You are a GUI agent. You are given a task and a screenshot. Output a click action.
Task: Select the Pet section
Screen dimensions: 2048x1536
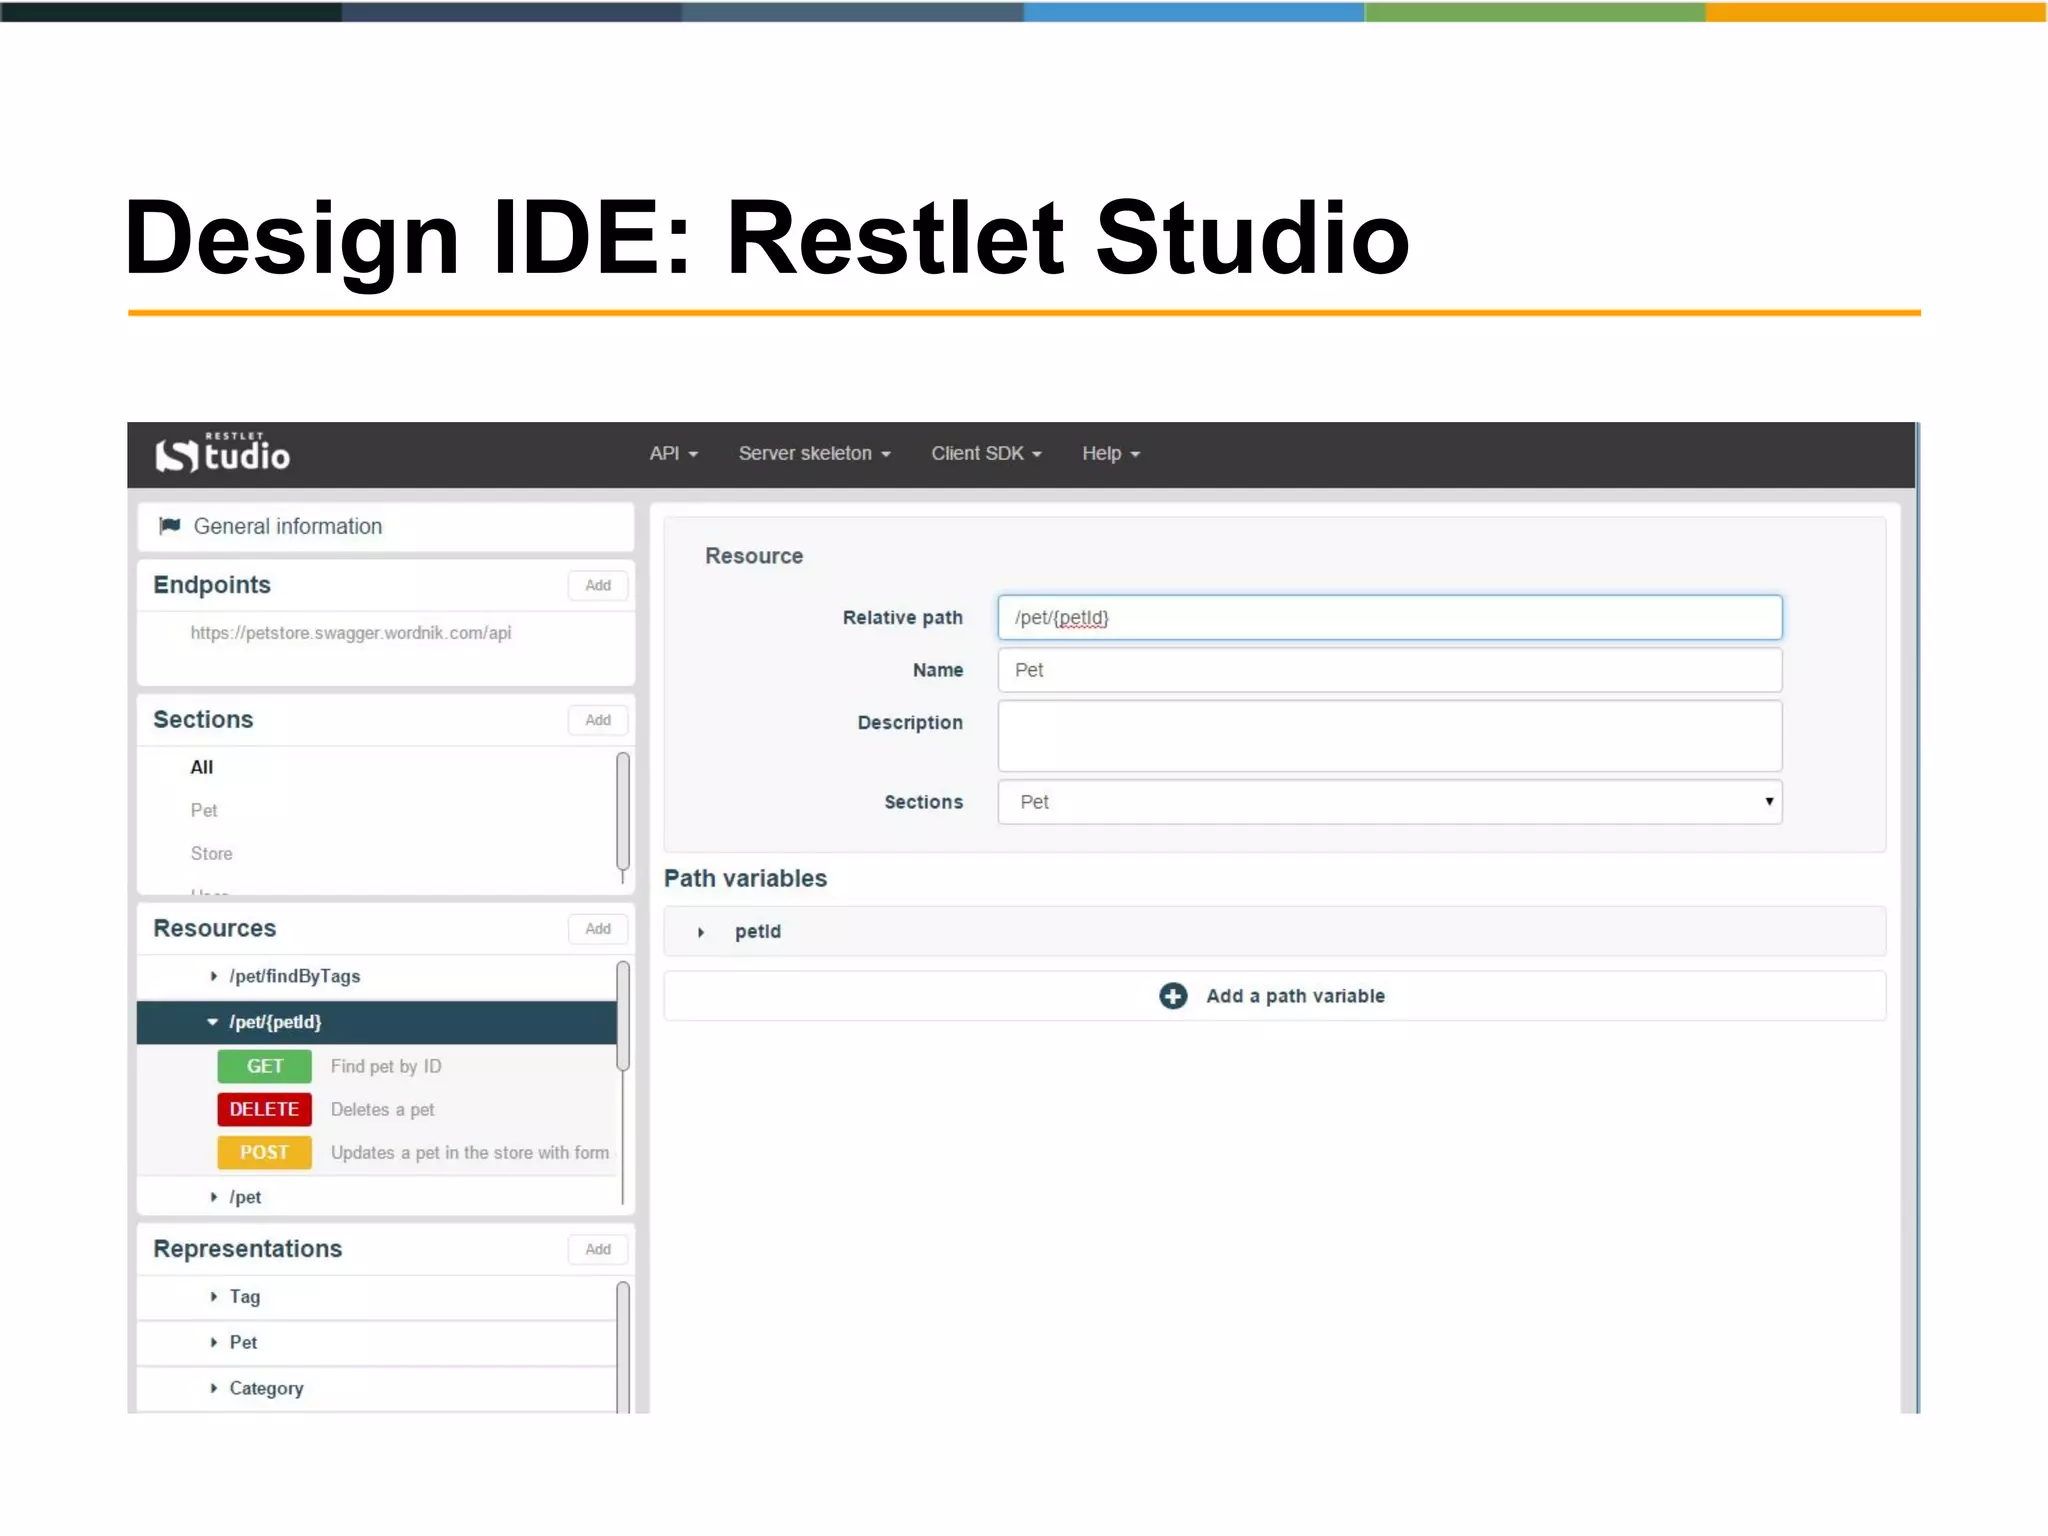(204, 810)
